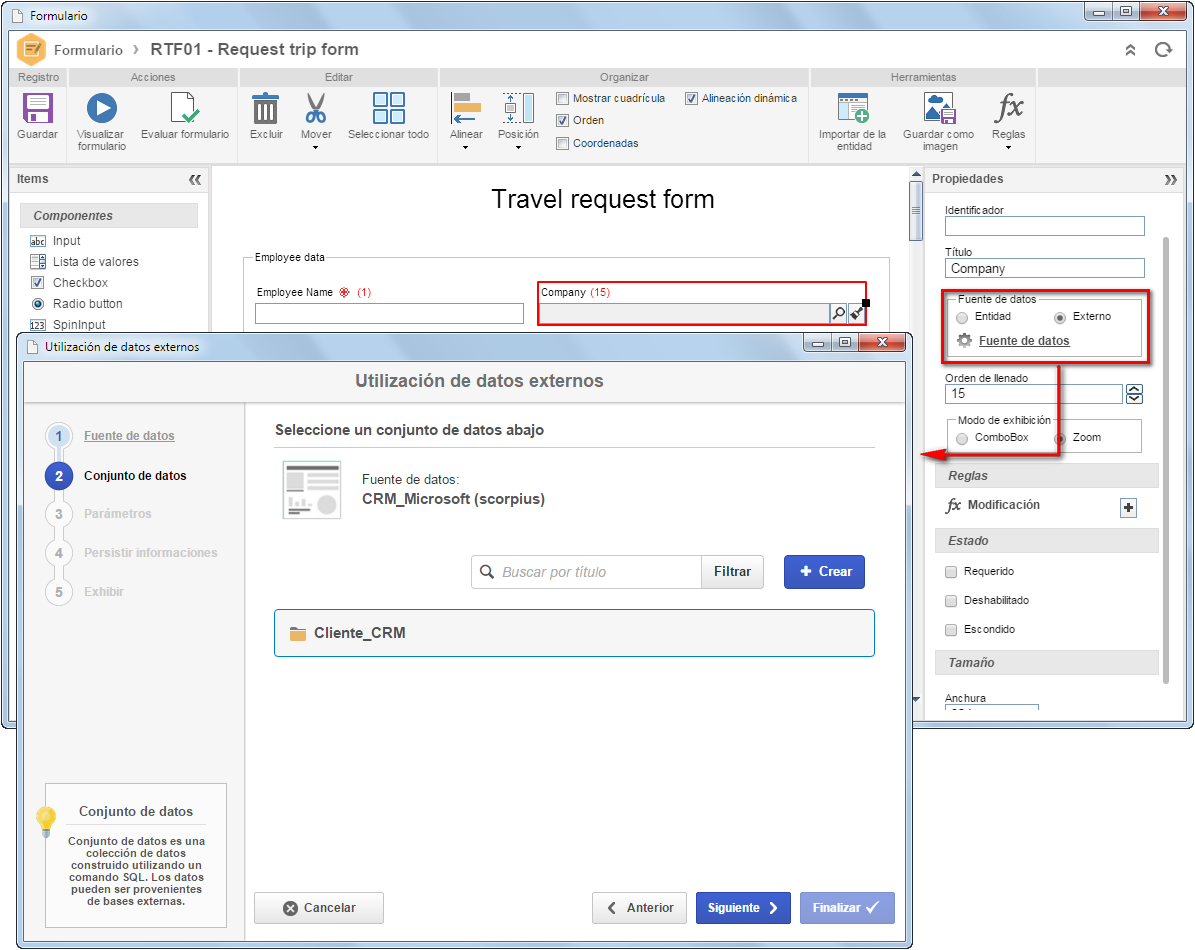1195x950 pixels.
Task: Click the search magnifier in Buscar field
Action: pyautogui.click(x=486, y=571)
